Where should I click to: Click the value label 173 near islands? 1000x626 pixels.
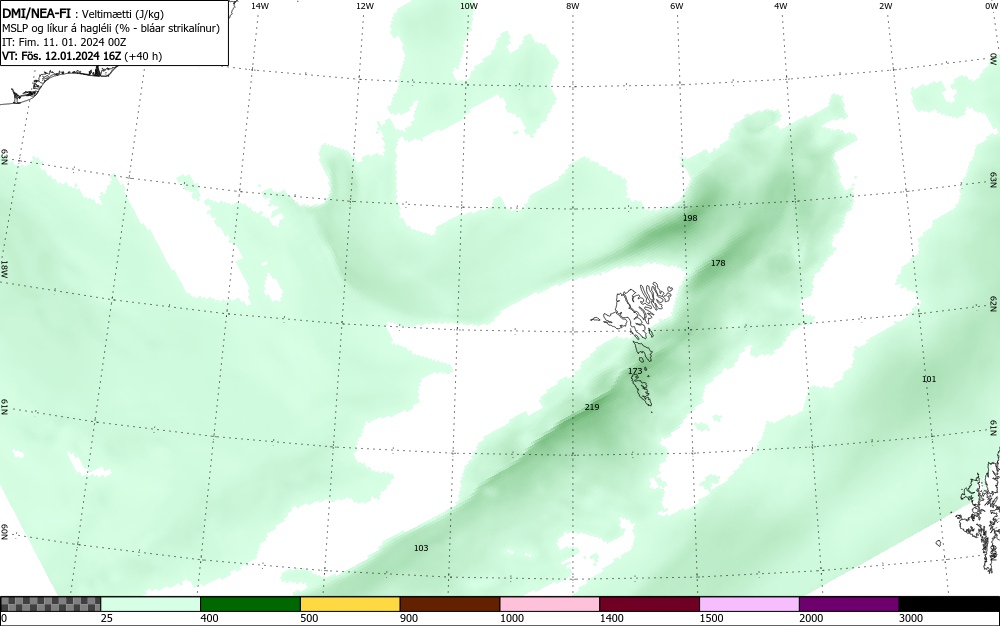point(635,371)
